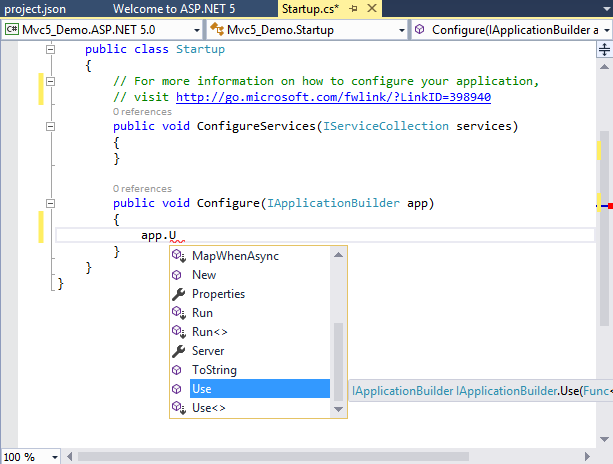This screenshot has height=464, width=613.
Task: Collapse the Startup class outline
Action: tap(50, 49)
